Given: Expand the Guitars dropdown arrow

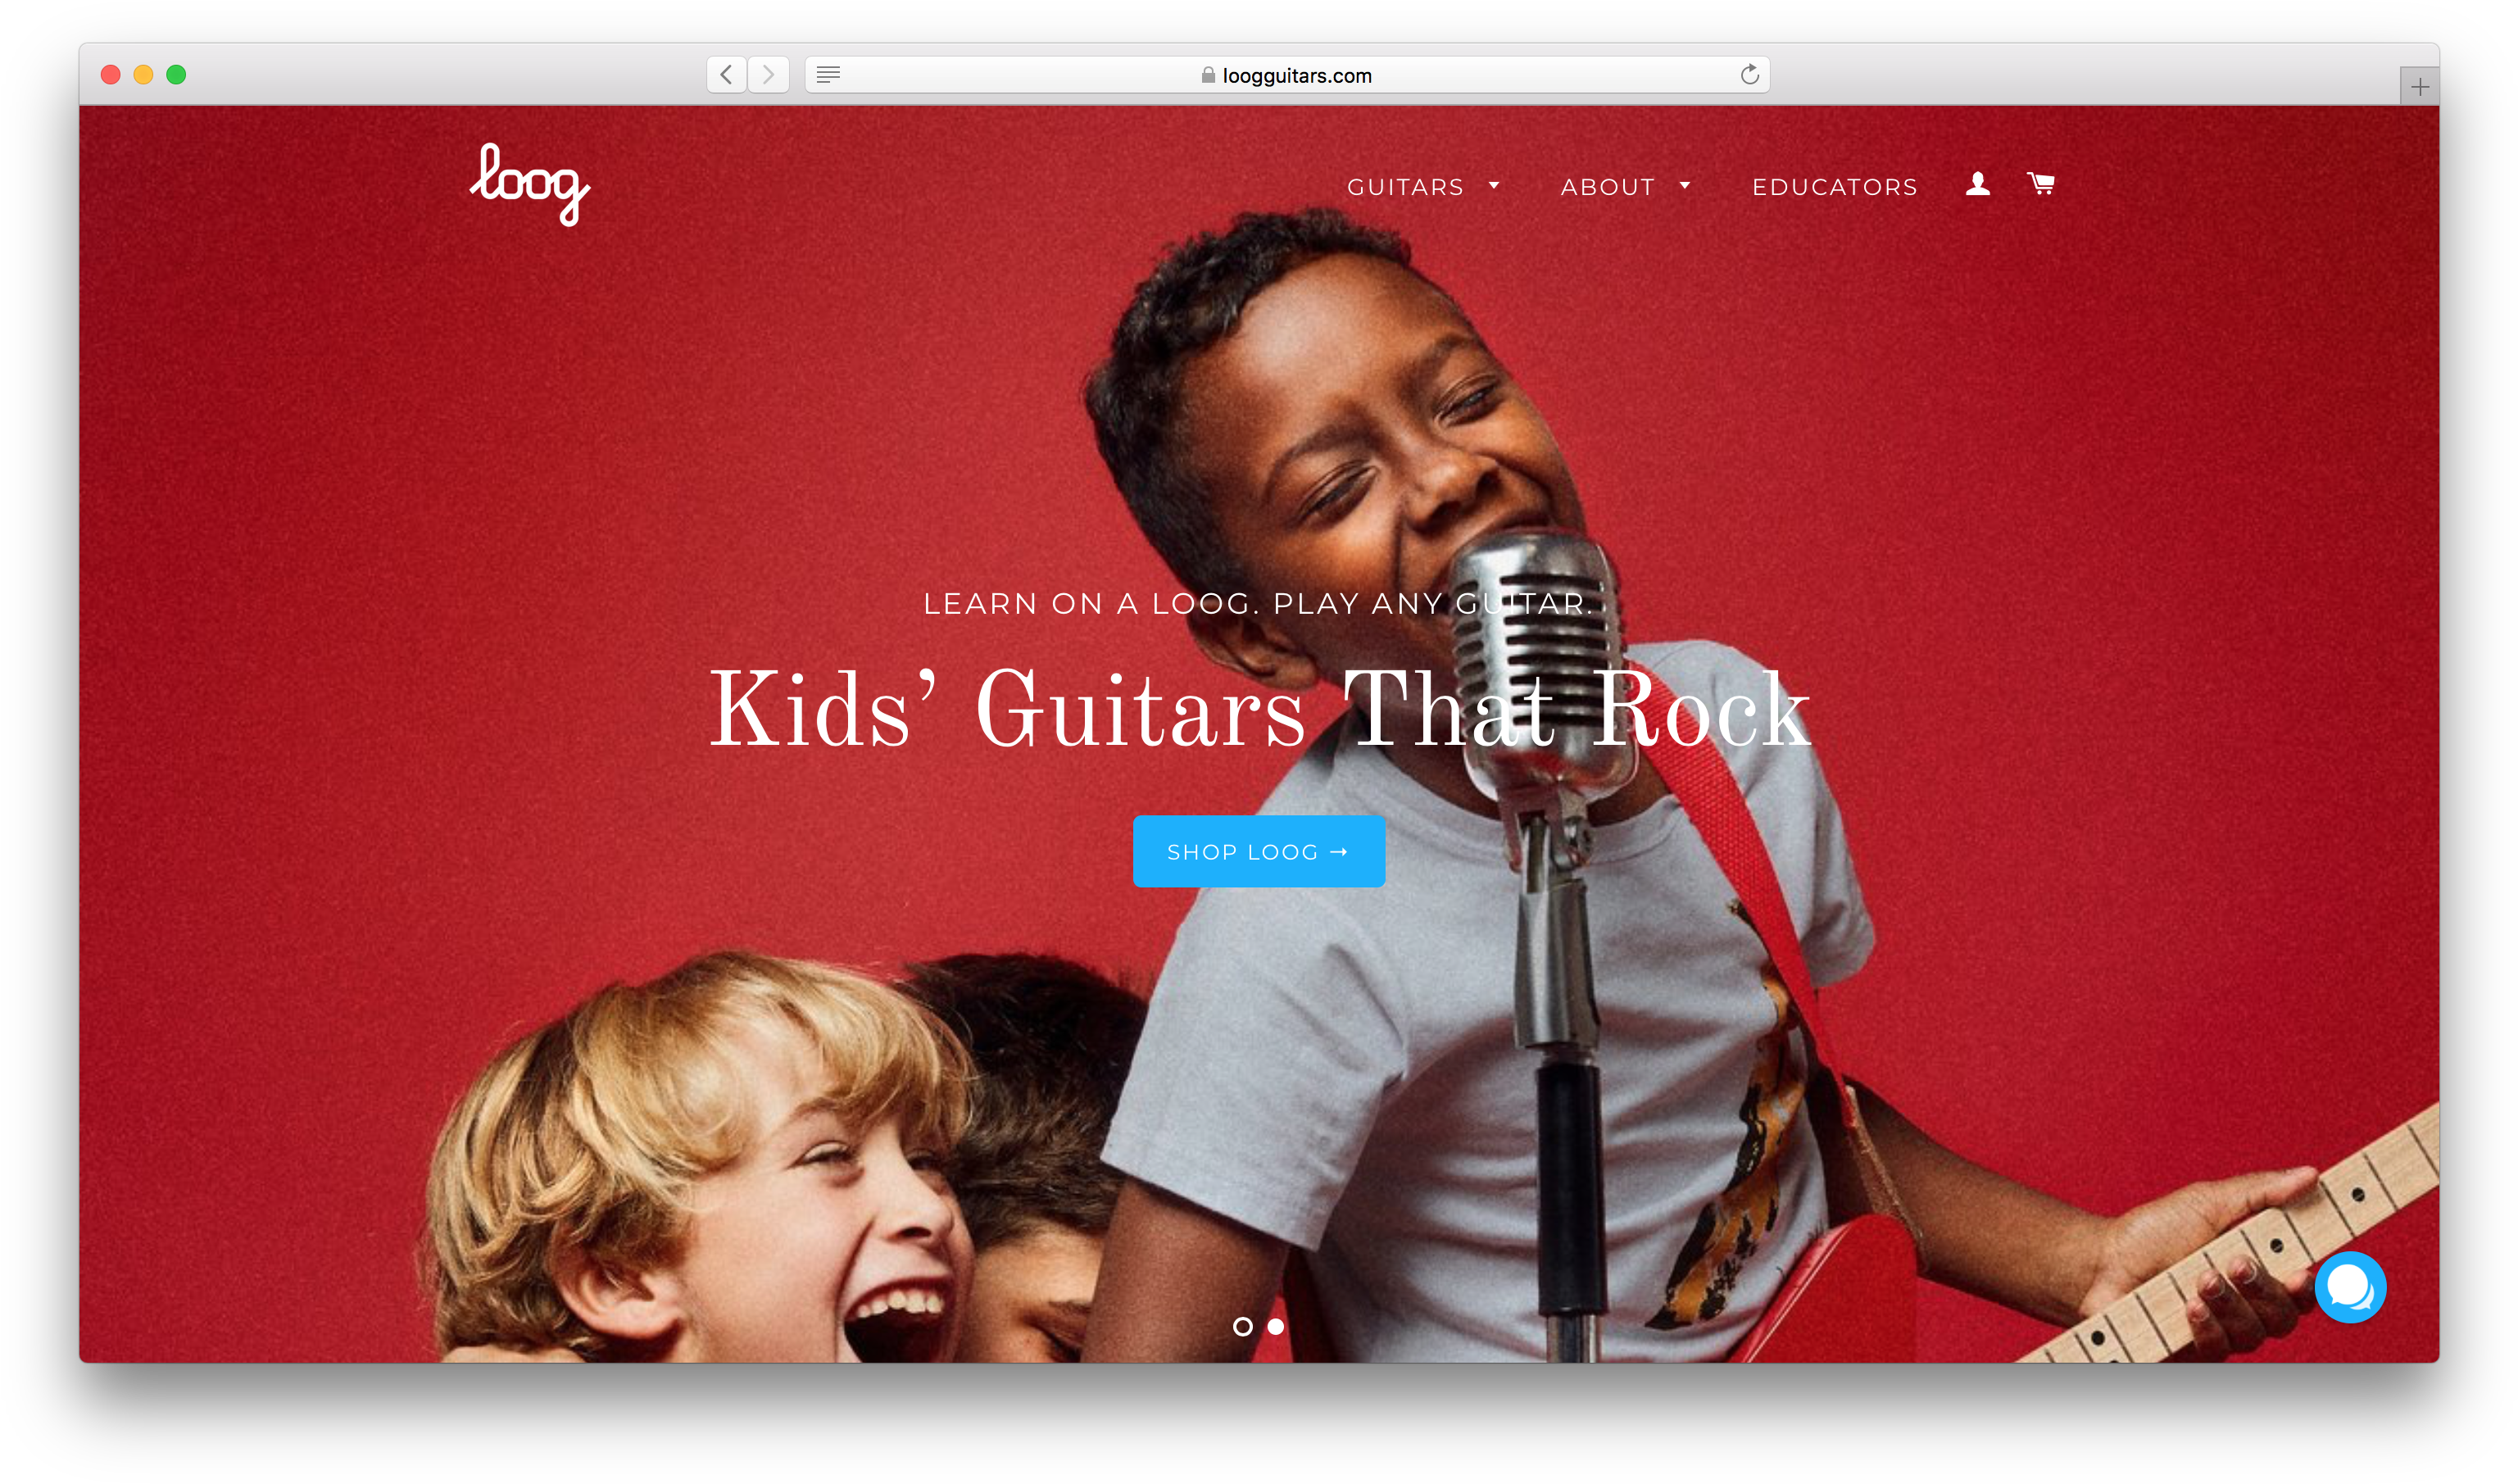Looking at the screenshot, I should tap(1494, 186).
